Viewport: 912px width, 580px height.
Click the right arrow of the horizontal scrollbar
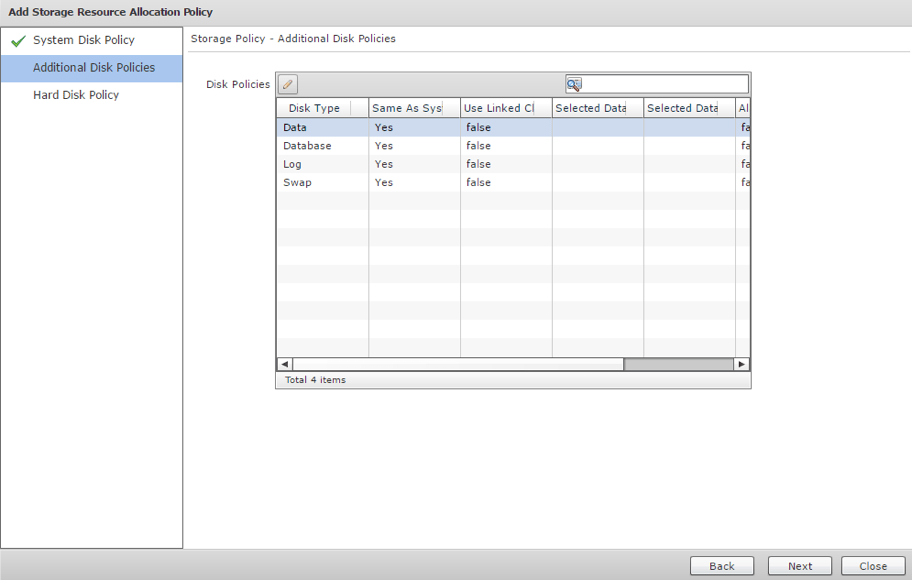click(x=742, y=364)
